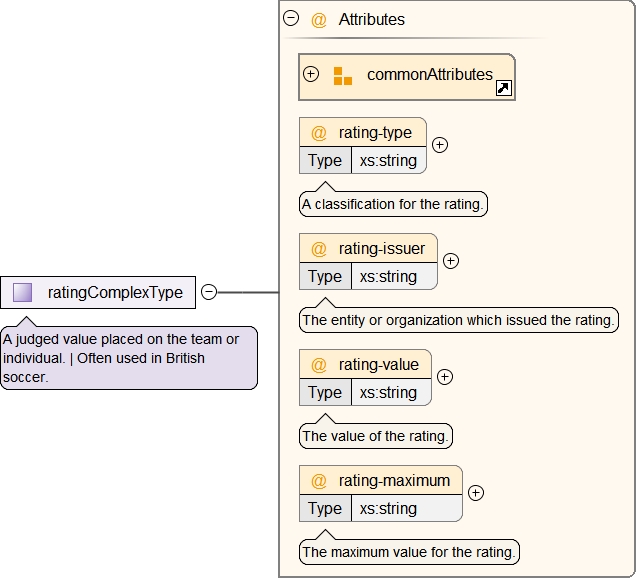
Task: Expand the rating-value attribute
Action: pos(445,377)
